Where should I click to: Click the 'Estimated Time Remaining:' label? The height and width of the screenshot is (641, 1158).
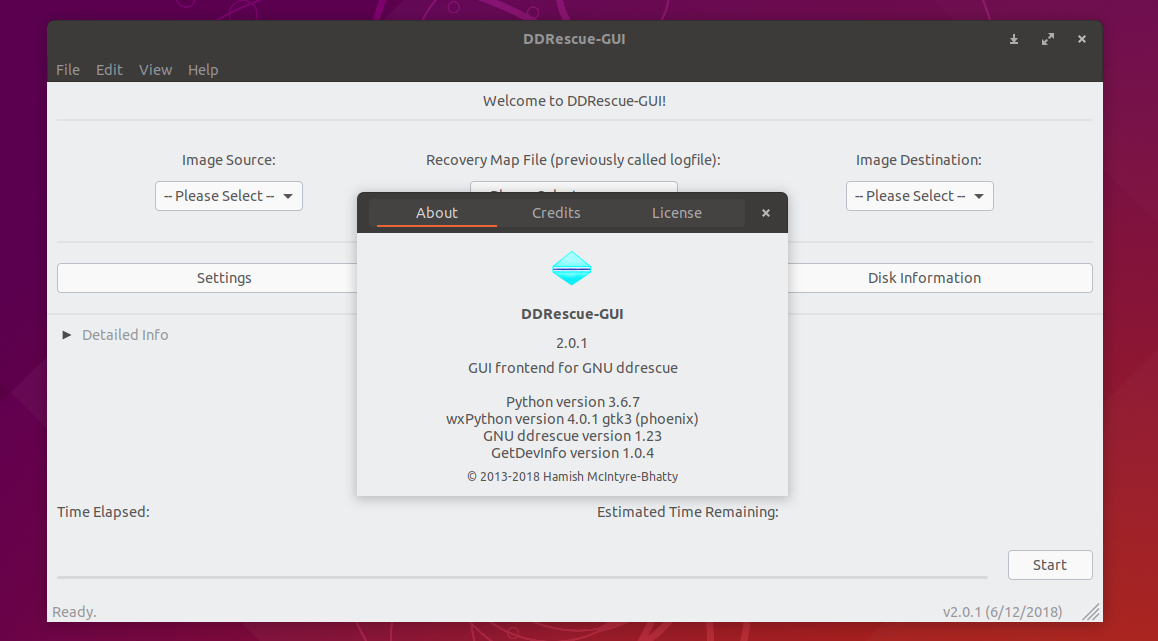coord(688,512)
